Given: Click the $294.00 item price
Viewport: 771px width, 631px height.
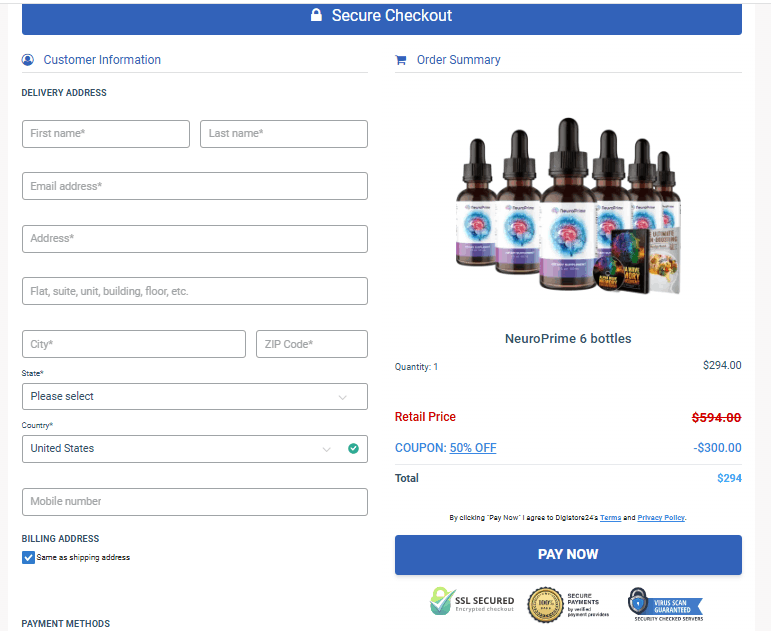Looking at the screenshot, I should [722, 365].
